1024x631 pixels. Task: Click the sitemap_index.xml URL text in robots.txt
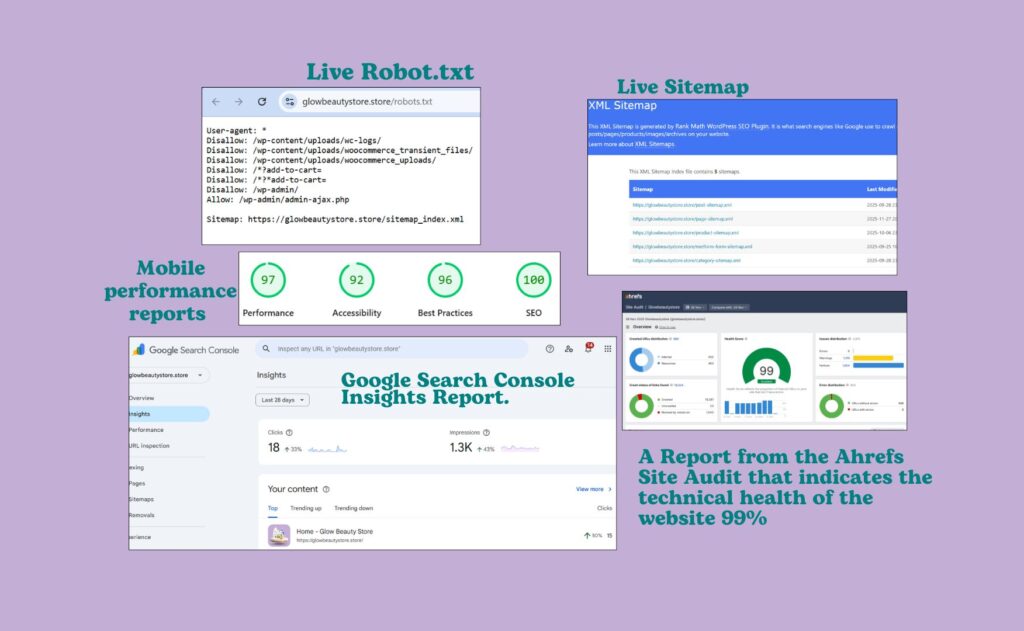(x=355, y=219)
